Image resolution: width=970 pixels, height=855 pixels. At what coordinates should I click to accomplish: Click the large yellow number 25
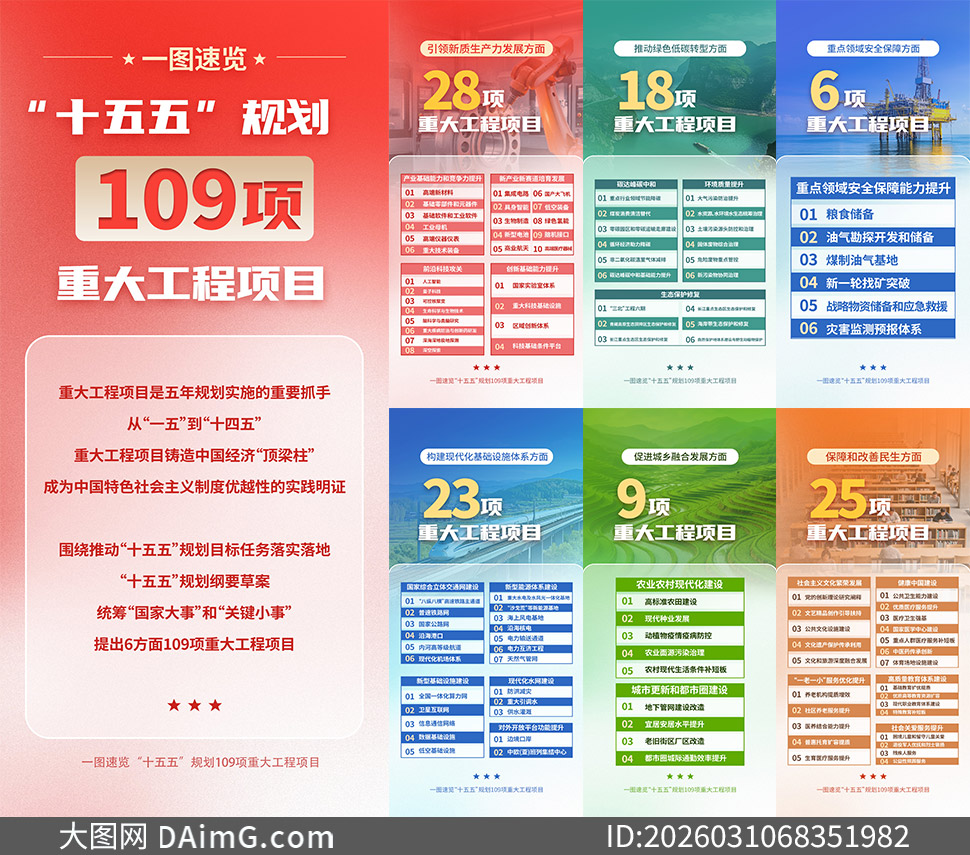point(838,497)
